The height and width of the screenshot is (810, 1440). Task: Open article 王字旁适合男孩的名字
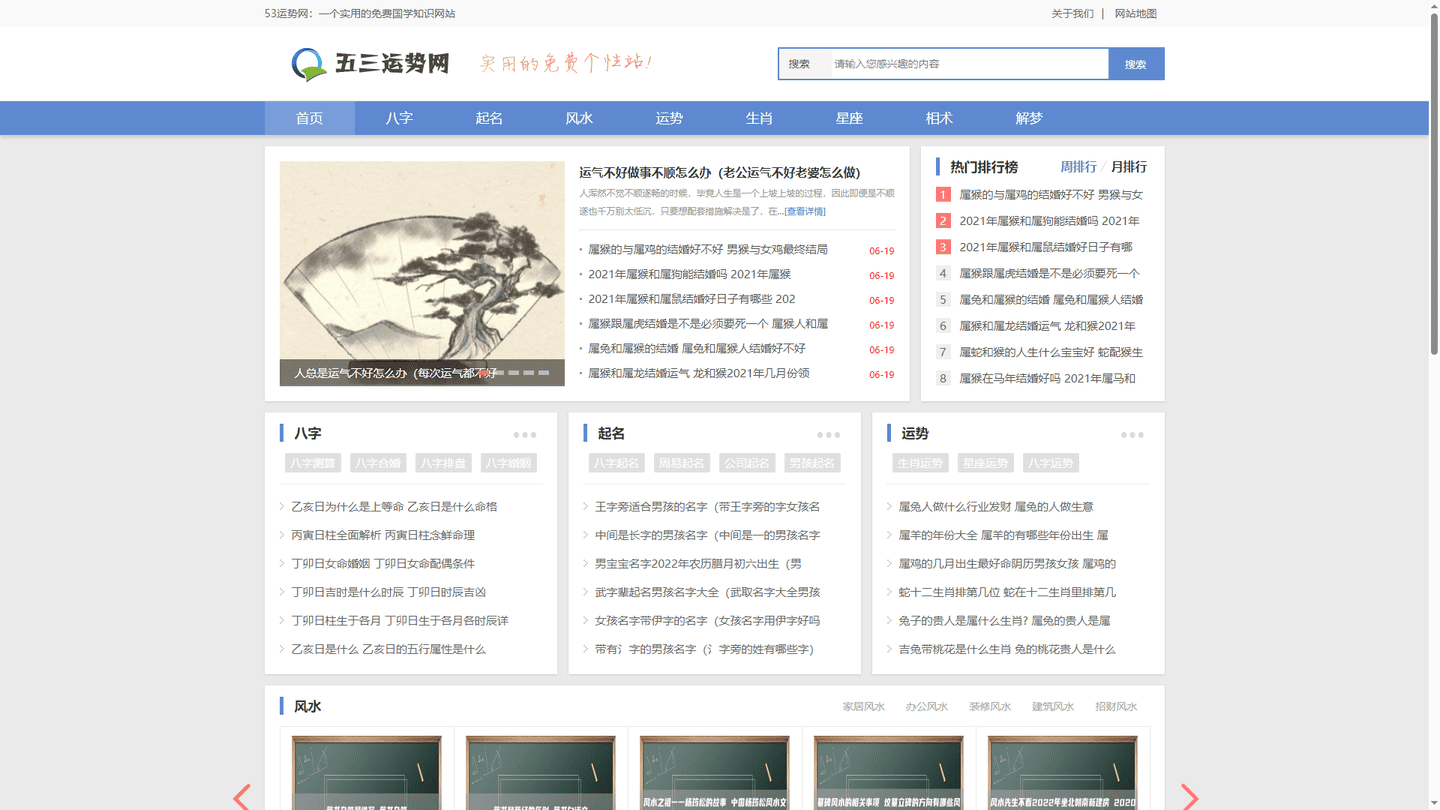click(707, 507)
